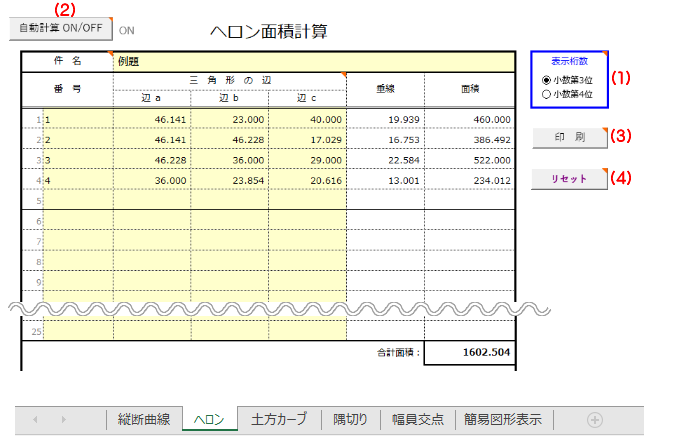Select the 小数第4位 radio option

(545, 94)
